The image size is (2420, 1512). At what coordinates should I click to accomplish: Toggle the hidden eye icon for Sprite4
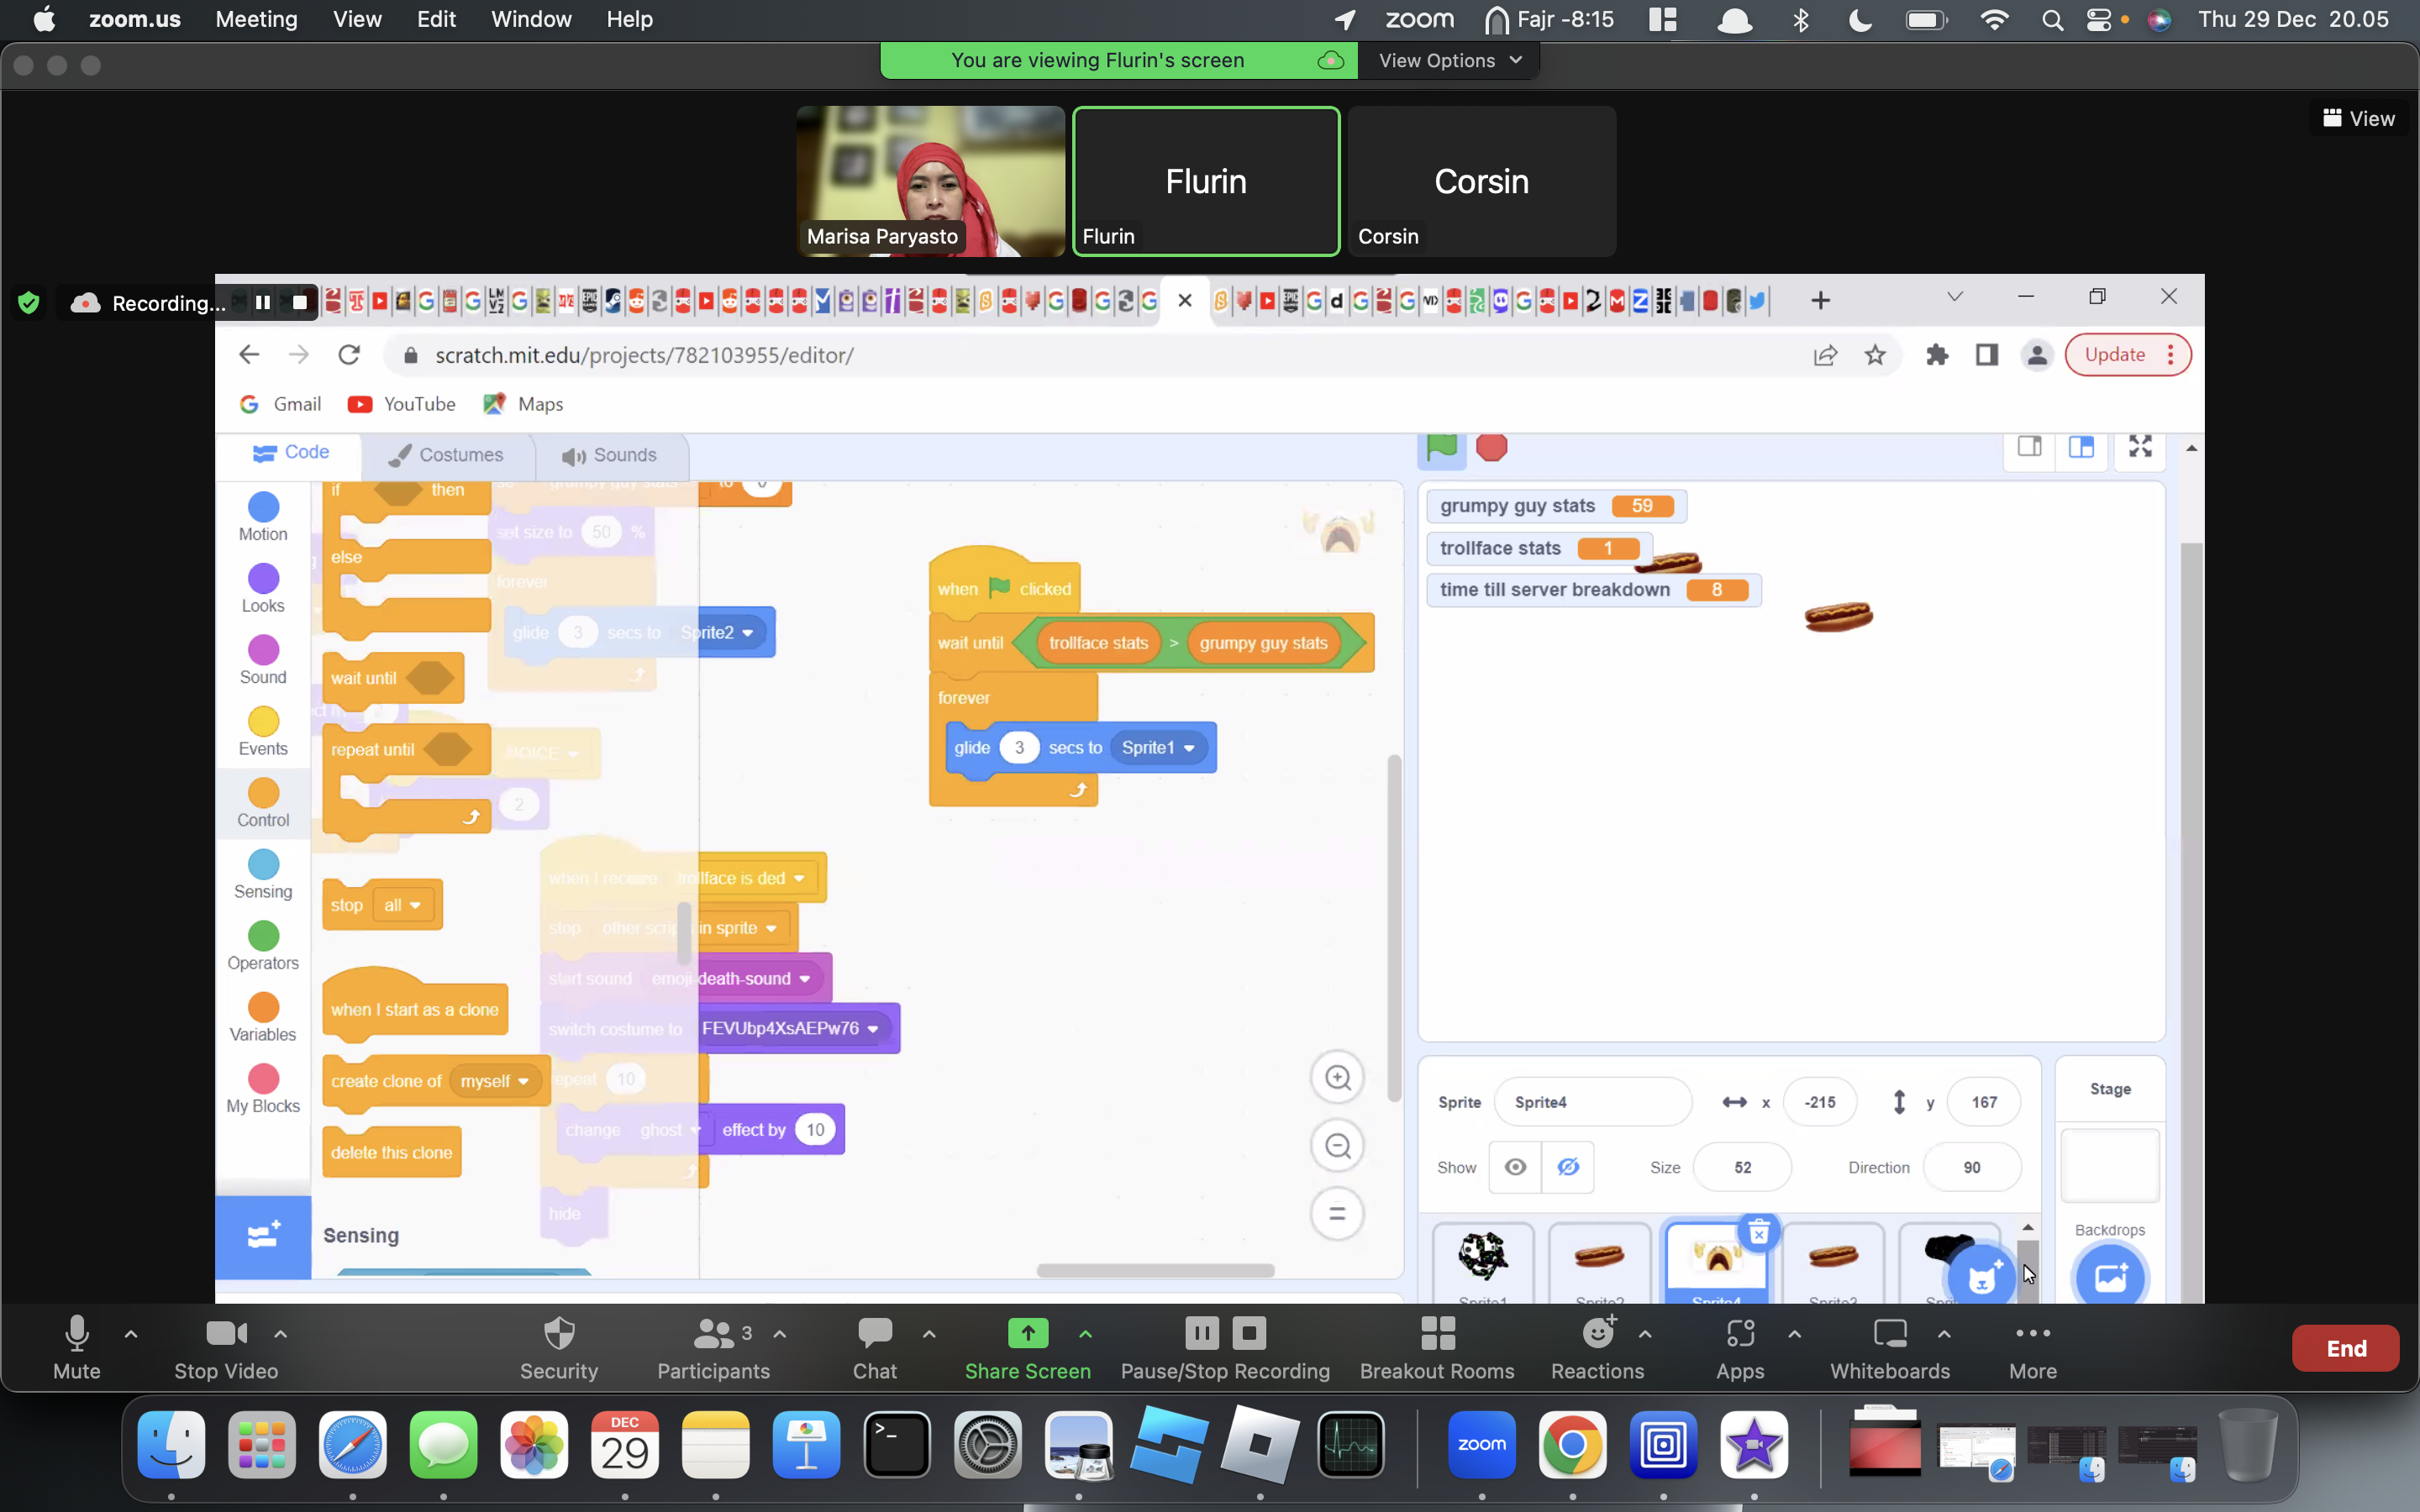pos(1565,1167)
